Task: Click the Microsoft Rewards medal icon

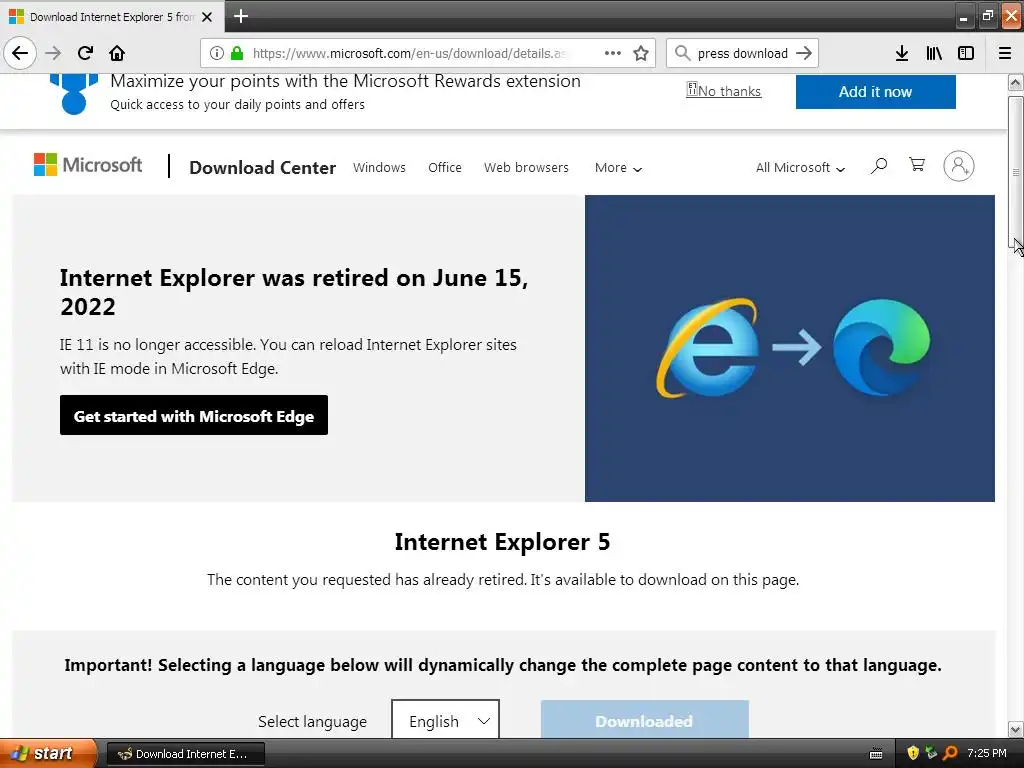Action: click(74, 94)
